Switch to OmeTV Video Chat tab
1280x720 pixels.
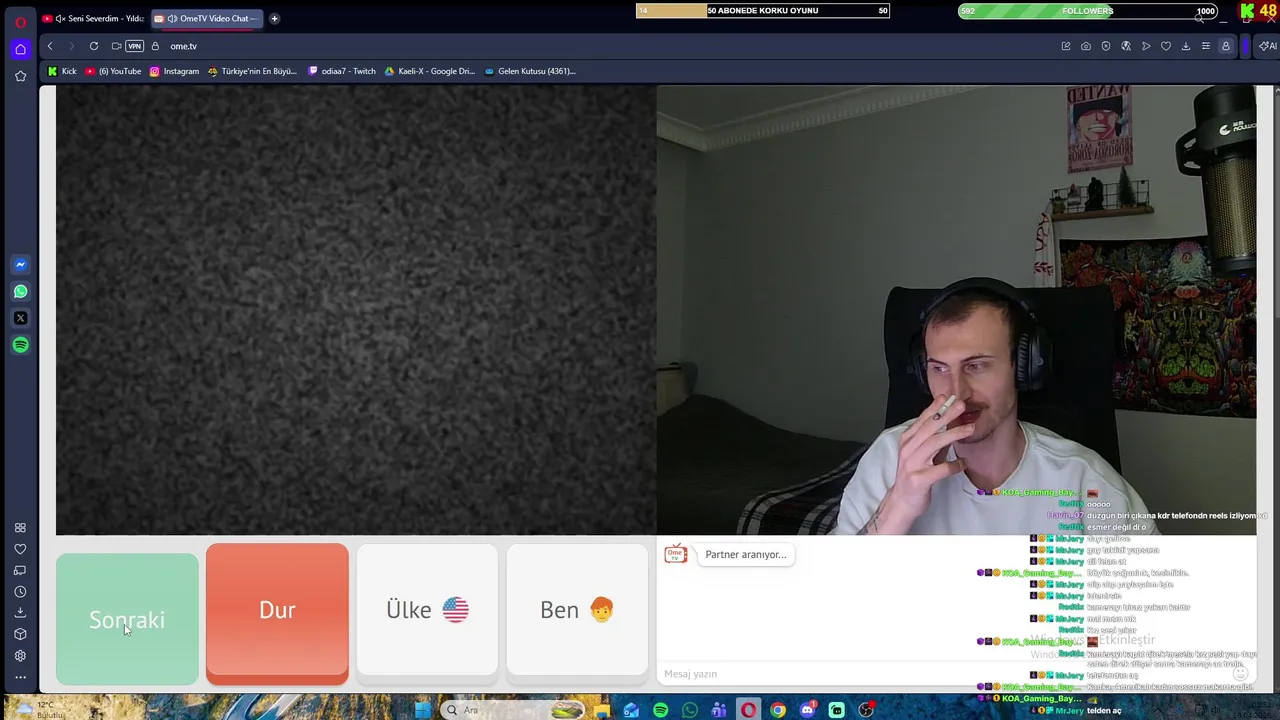(207, 18)
